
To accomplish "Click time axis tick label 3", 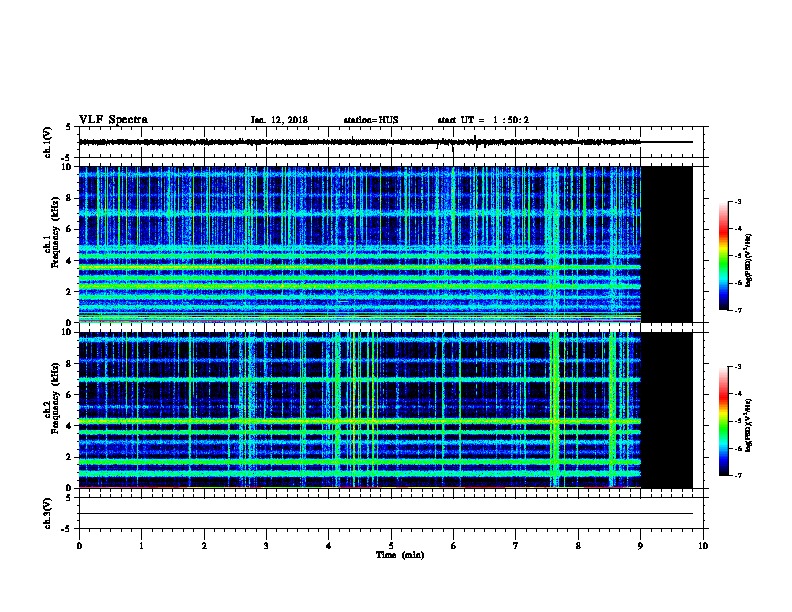I will (266, 545).
